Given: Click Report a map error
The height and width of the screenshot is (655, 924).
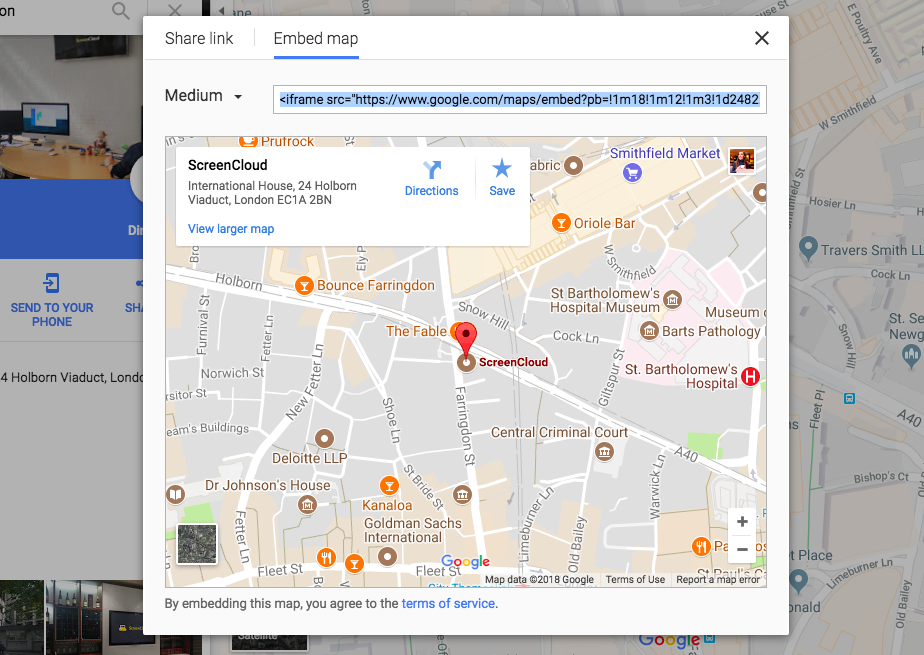Looking at the screenshot, I should point(718,580).
